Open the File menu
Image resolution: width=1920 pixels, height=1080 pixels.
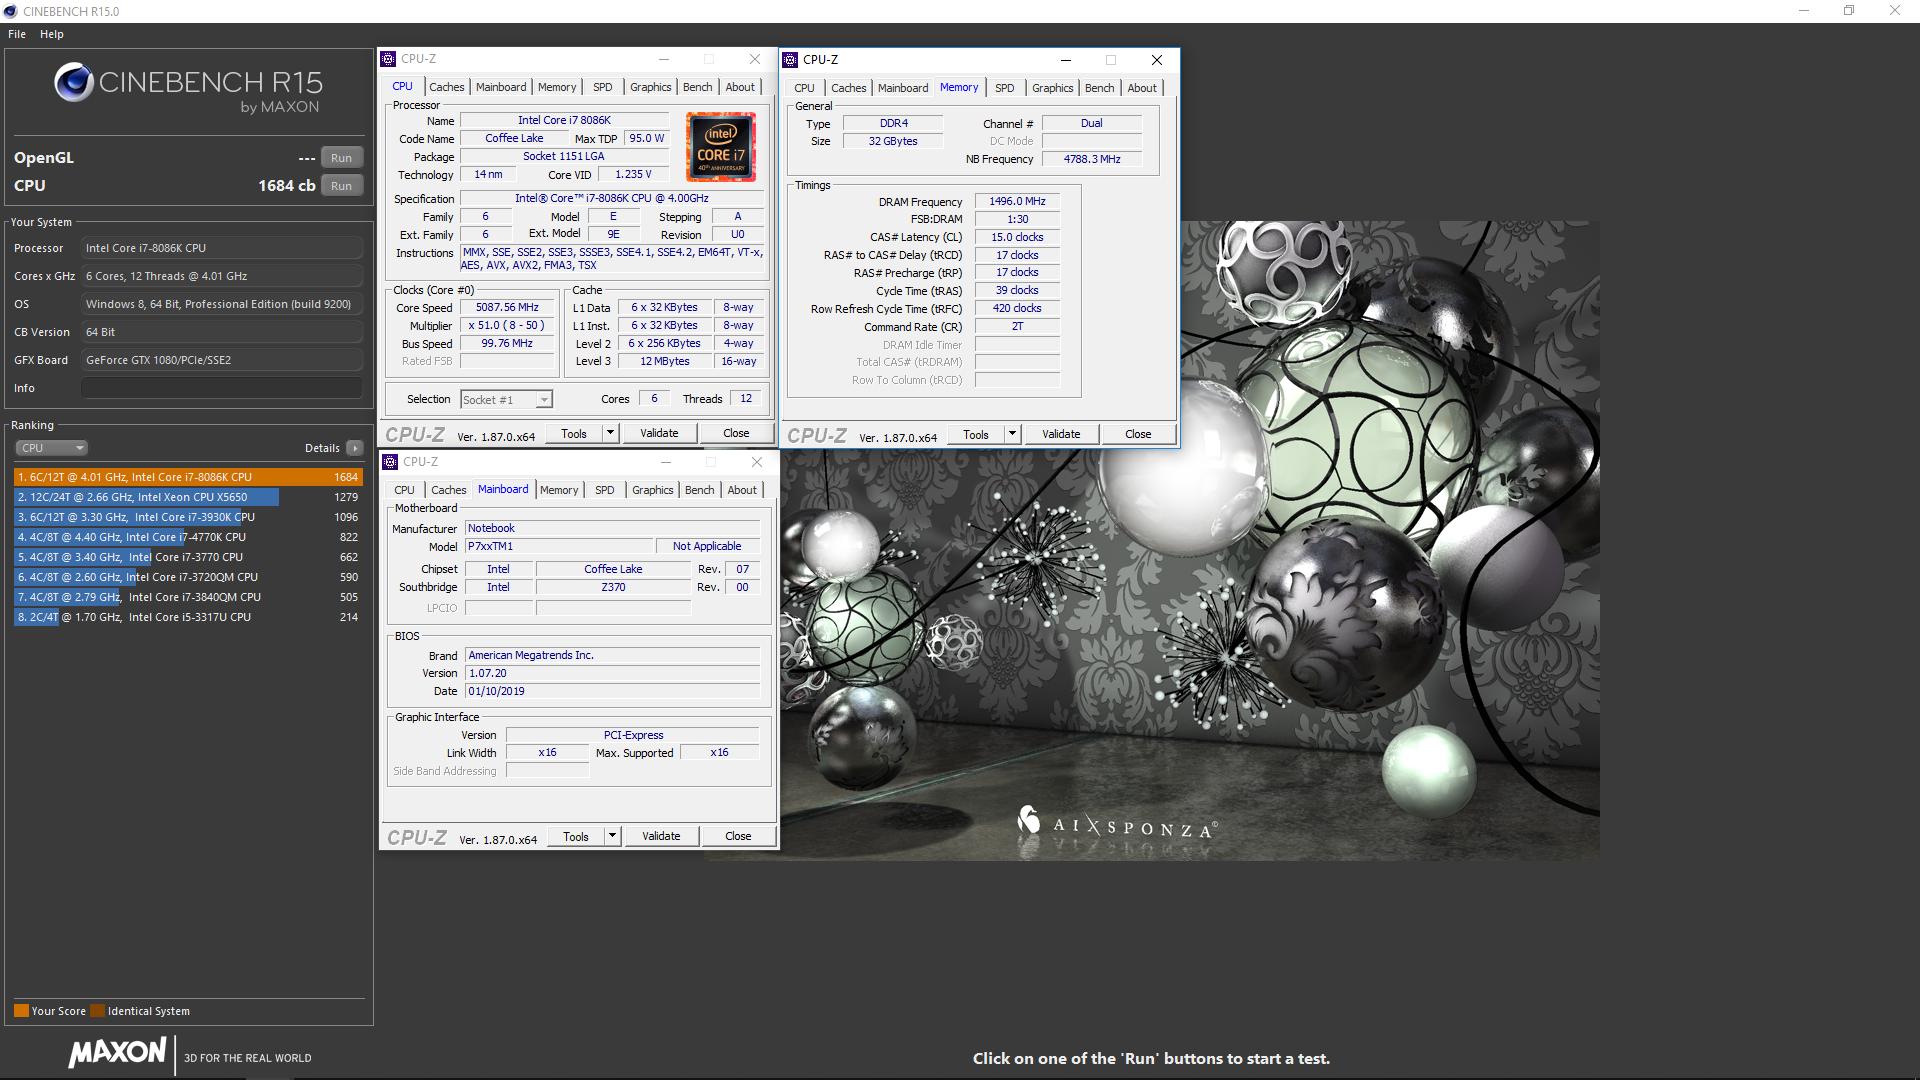coord(17,34)
